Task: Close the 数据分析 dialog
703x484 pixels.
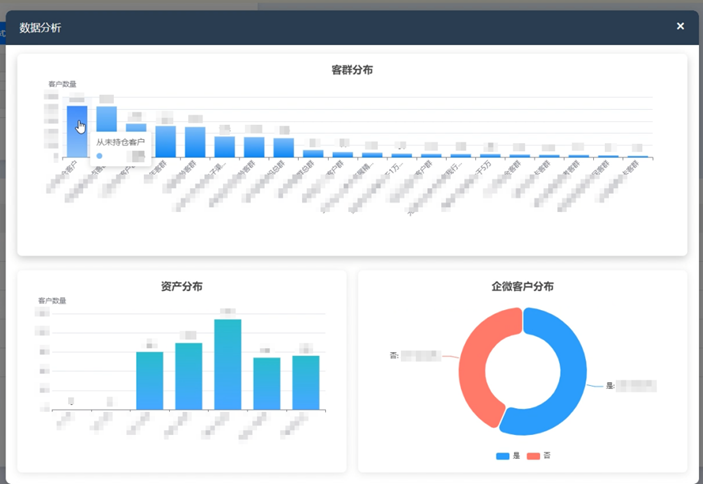Action: pos(680,26)
